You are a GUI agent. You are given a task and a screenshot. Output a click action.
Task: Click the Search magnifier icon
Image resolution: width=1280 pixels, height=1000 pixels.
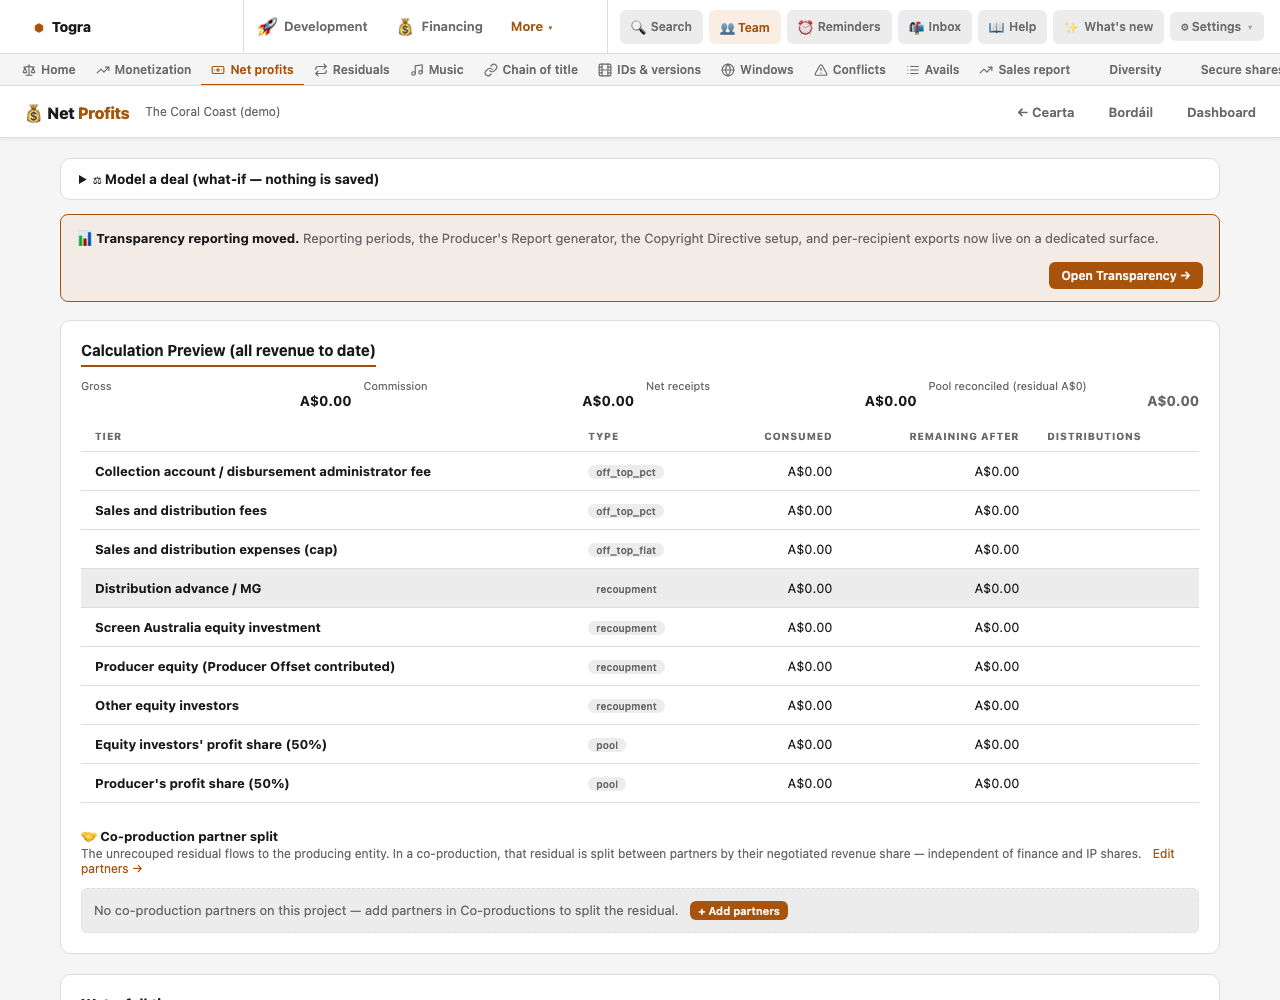point(638,27)
